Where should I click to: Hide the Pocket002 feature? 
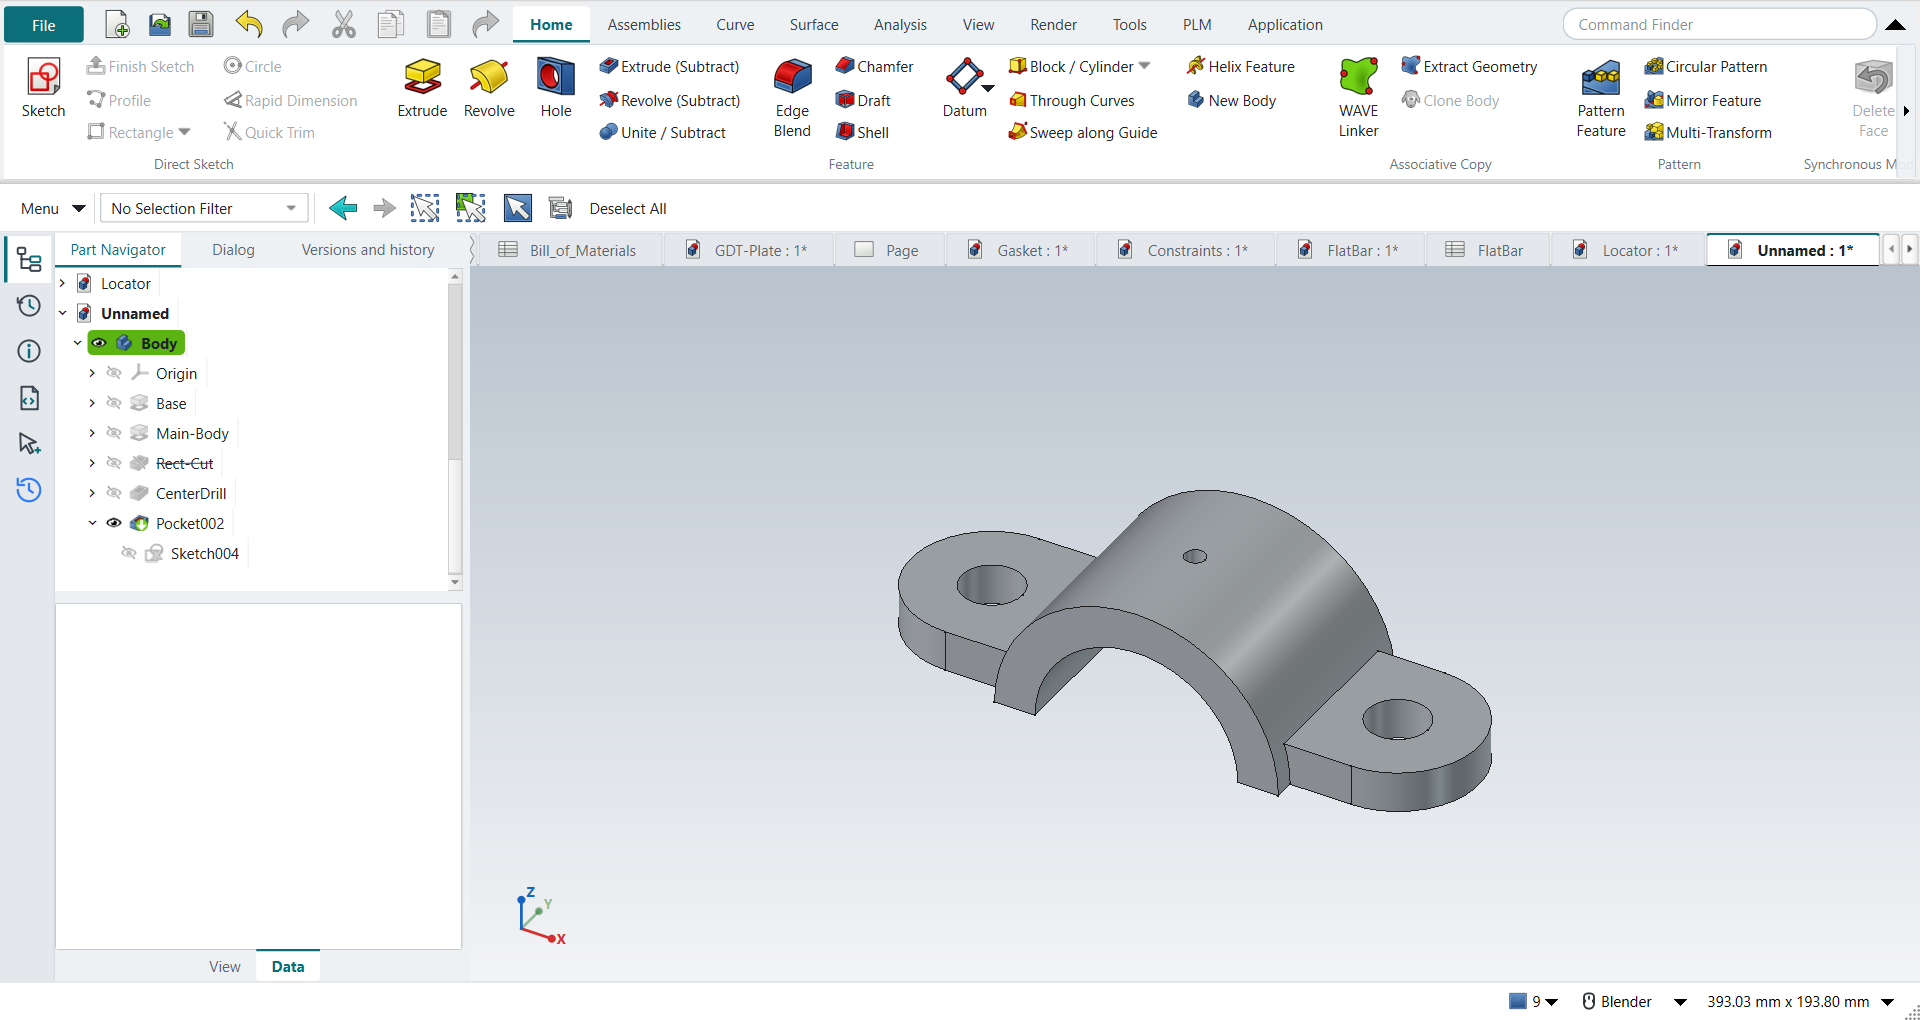coord(114,523)
